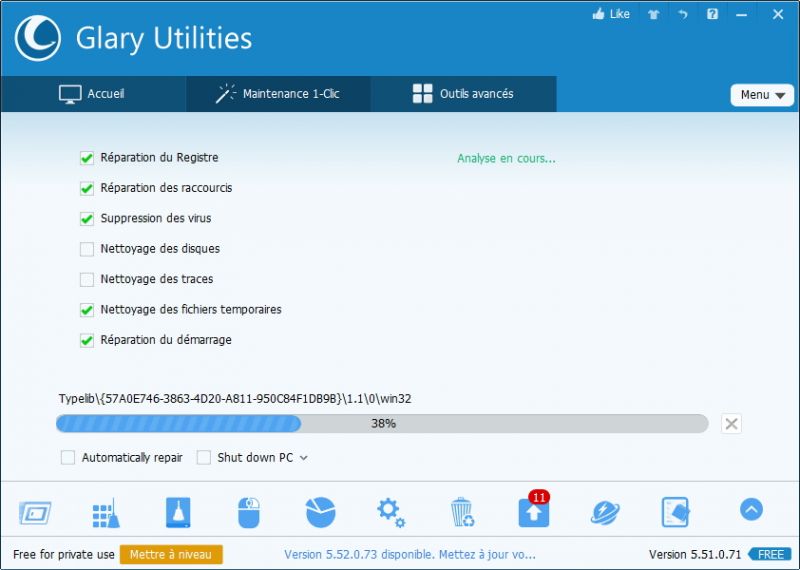Open the Outils avancés tab
This screenshot has width=800, height=570.
pos(463,94)
